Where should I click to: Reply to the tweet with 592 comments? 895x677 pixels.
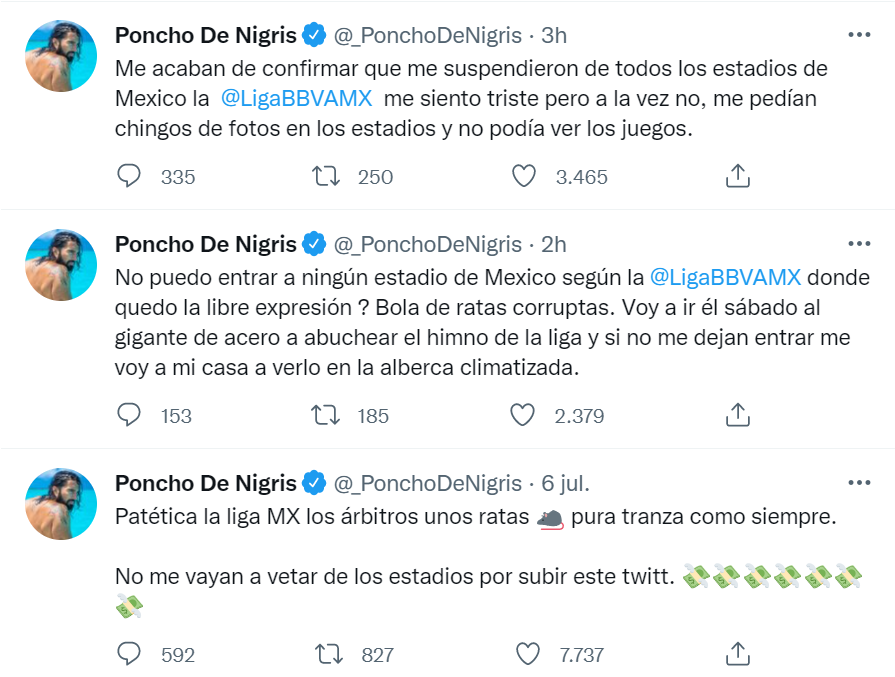point(129,655)
